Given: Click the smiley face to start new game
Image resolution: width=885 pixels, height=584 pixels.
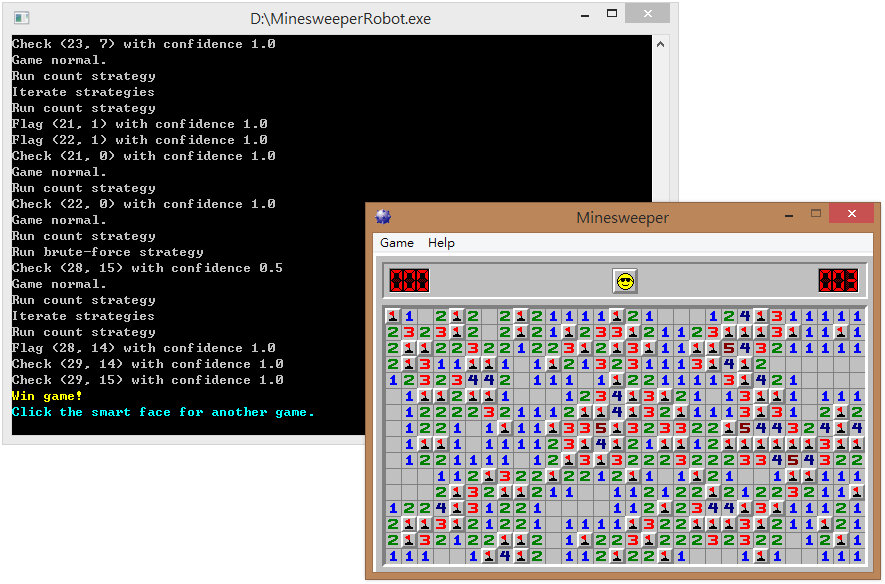Looking at the screenshot, I should pos(625,281).
